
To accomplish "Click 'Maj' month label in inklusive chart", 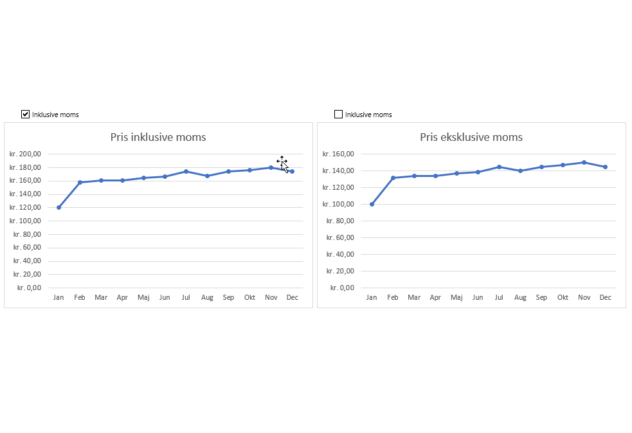I will [144, 297].
